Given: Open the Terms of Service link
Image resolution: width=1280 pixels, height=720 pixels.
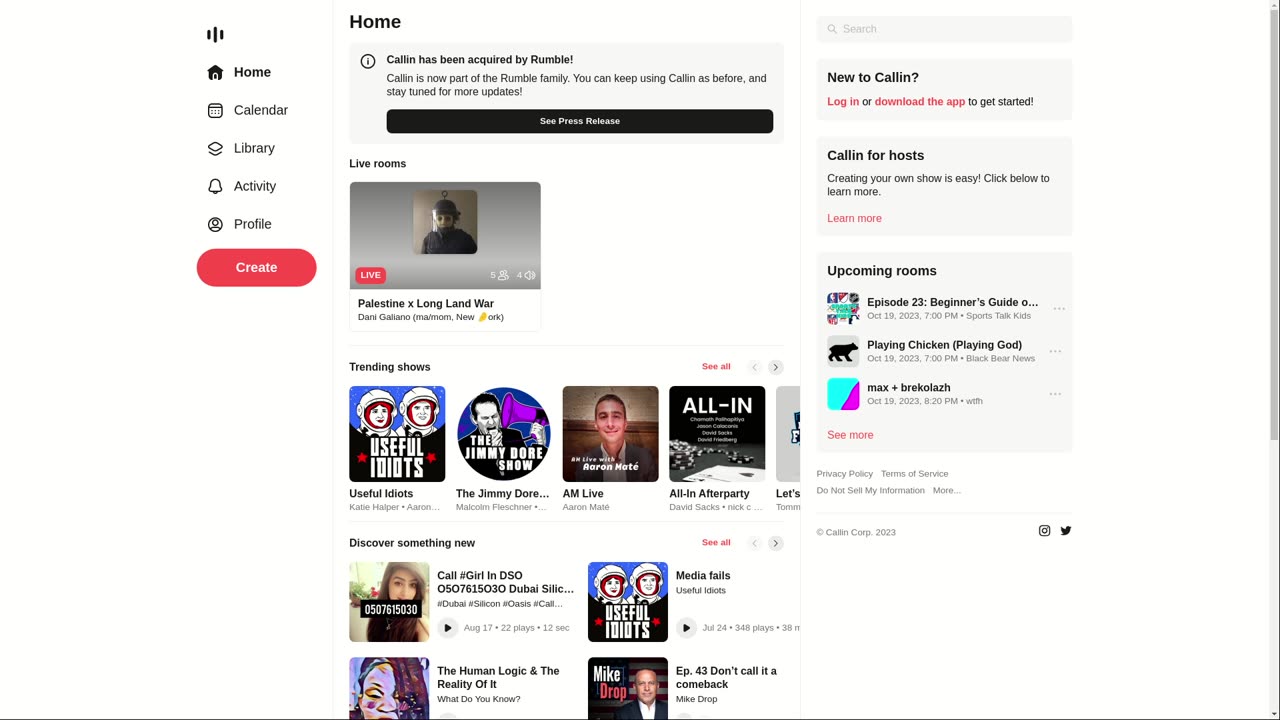Looking at the screenshot, I should coord(914,474).
